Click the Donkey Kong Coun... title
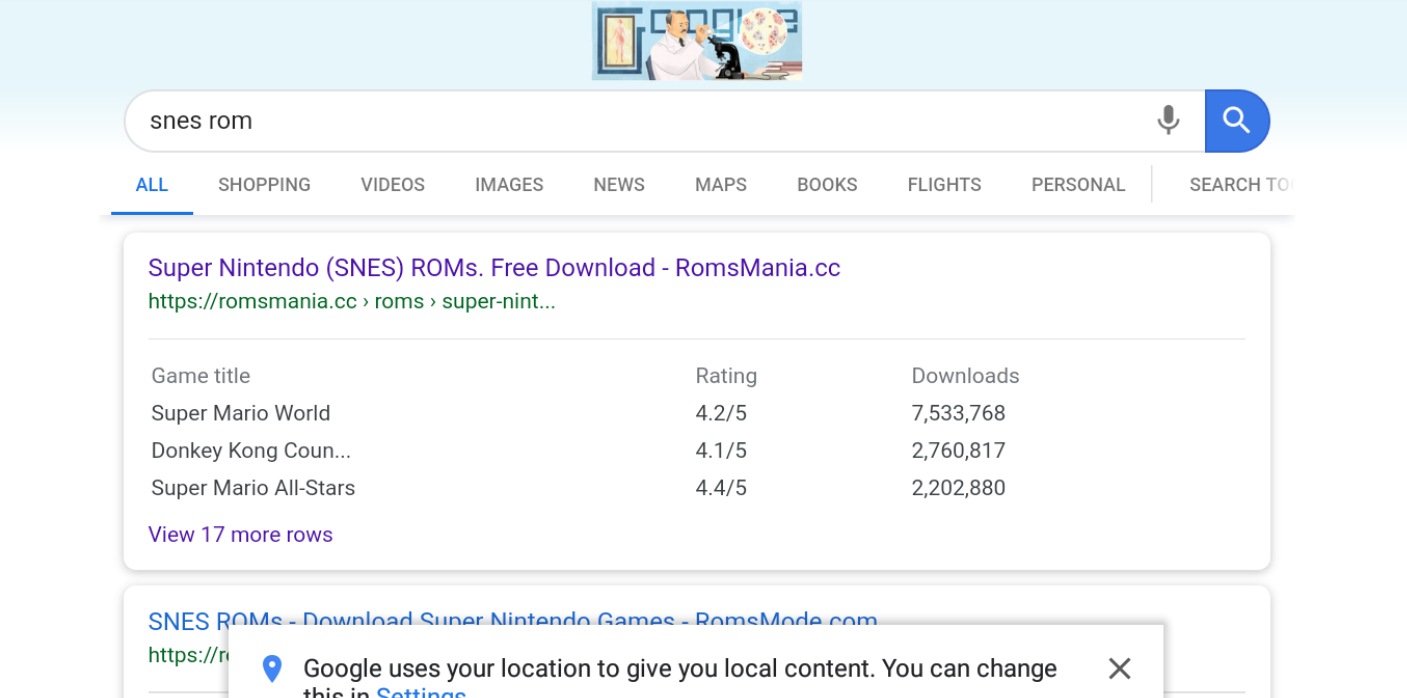The height and width of the screenshot is (698, 1407). [251, 451]
